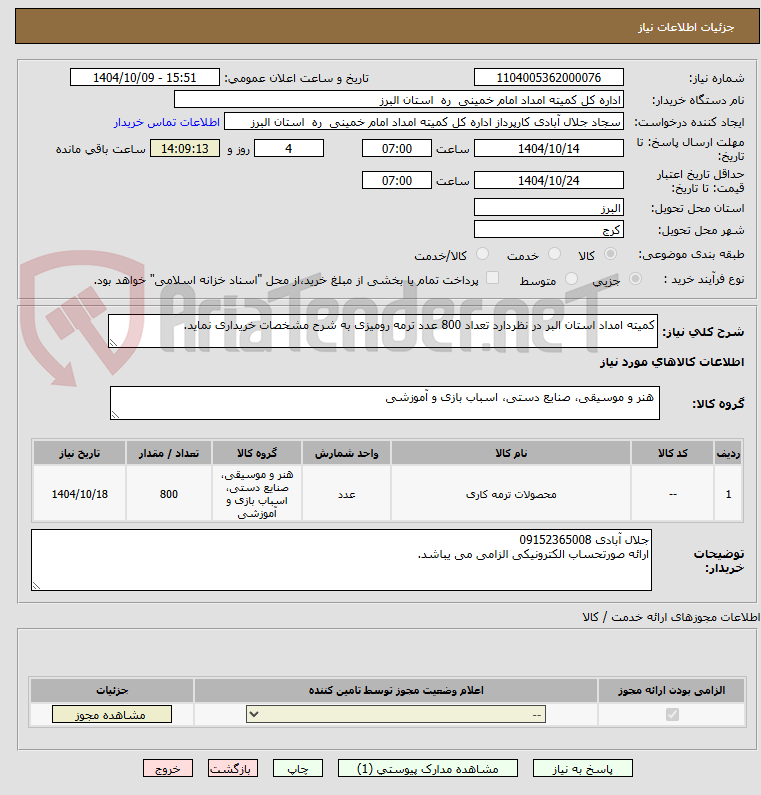Click the محصولات ترمه کاری cell
The image size is (761, 795).
(x=511, y=494)
